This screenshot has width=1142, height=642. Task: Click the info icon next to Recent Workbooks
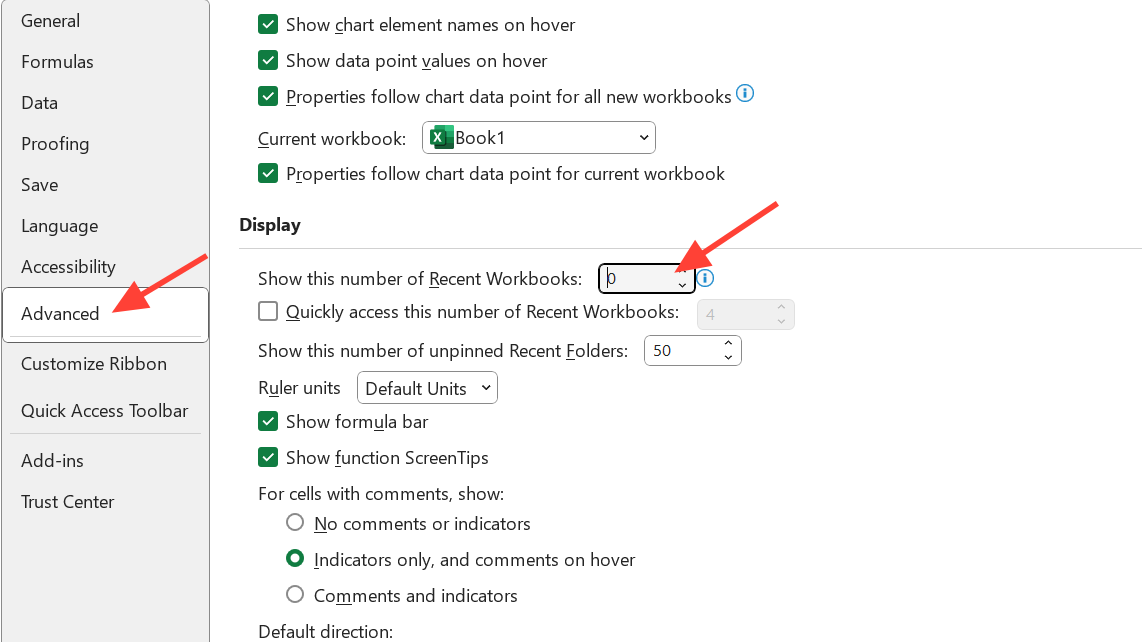point(705,278)
